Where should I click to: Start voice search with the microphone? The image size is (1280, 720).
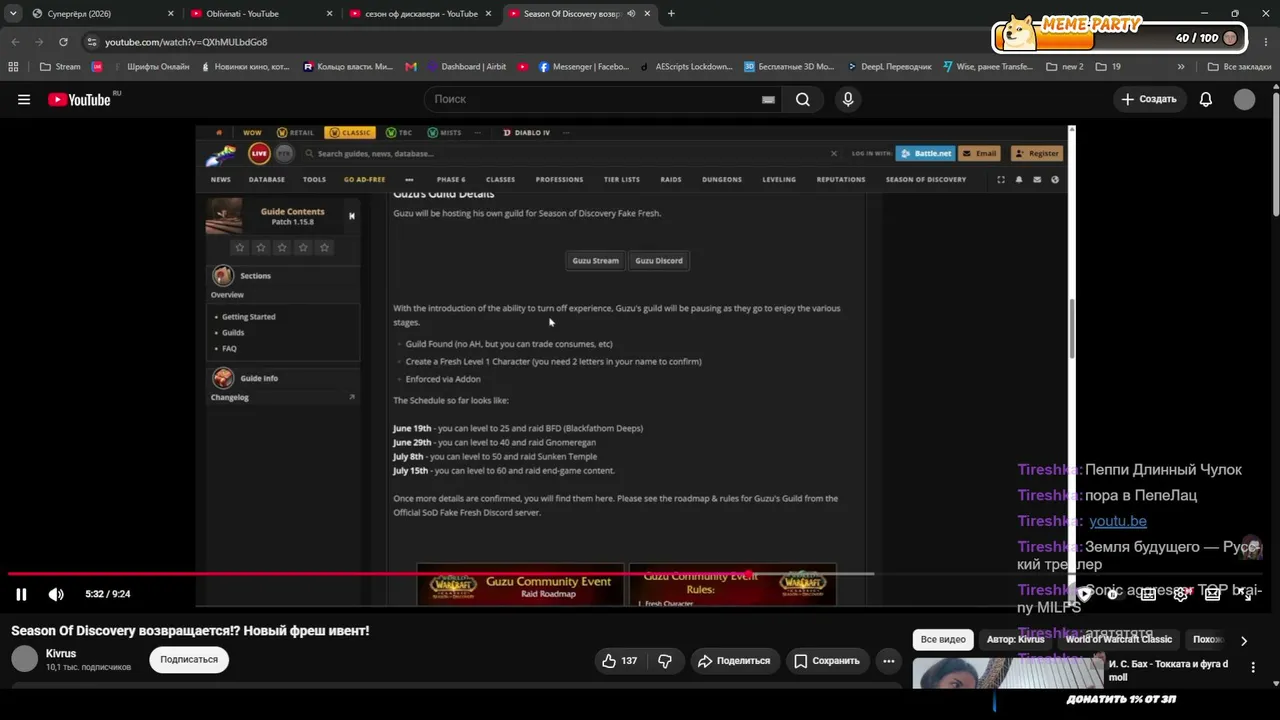pyautogui.click(x=848, y=99)
